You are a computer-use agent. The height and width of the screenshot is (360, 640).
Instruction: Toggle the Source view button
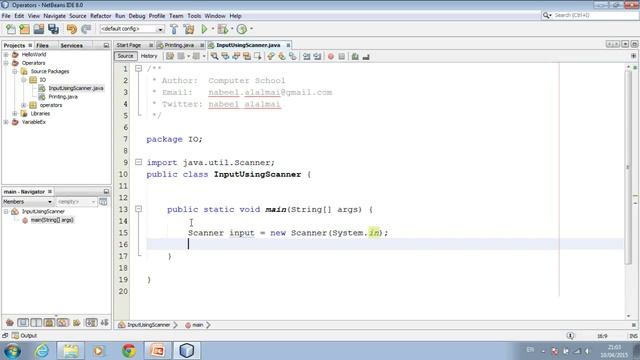point(125,56)
